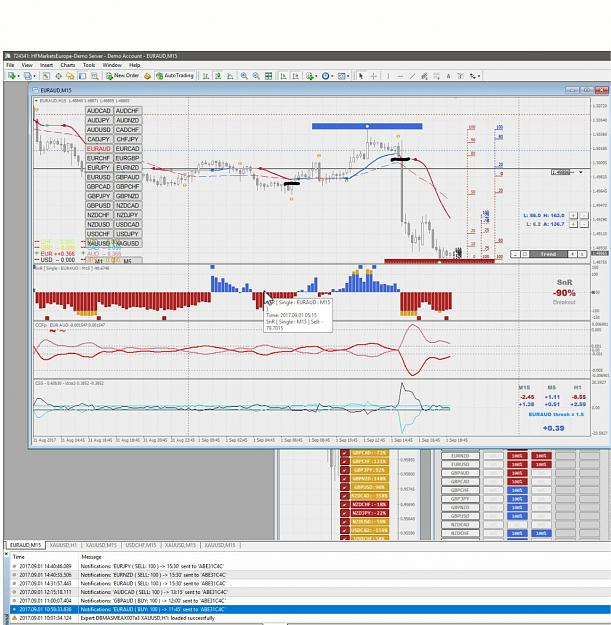Tile chart windows with the grid icon
Viewport: 611px width, 625px height.
[x=268, y=76]
